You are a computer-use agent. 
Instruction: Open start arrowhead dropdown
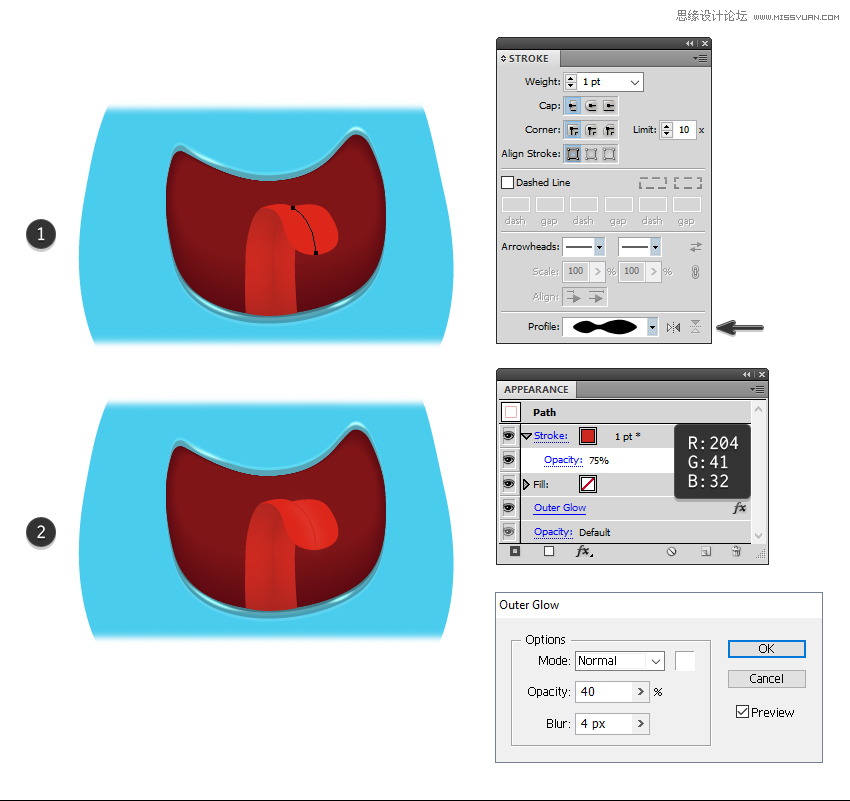coord(599,247)
